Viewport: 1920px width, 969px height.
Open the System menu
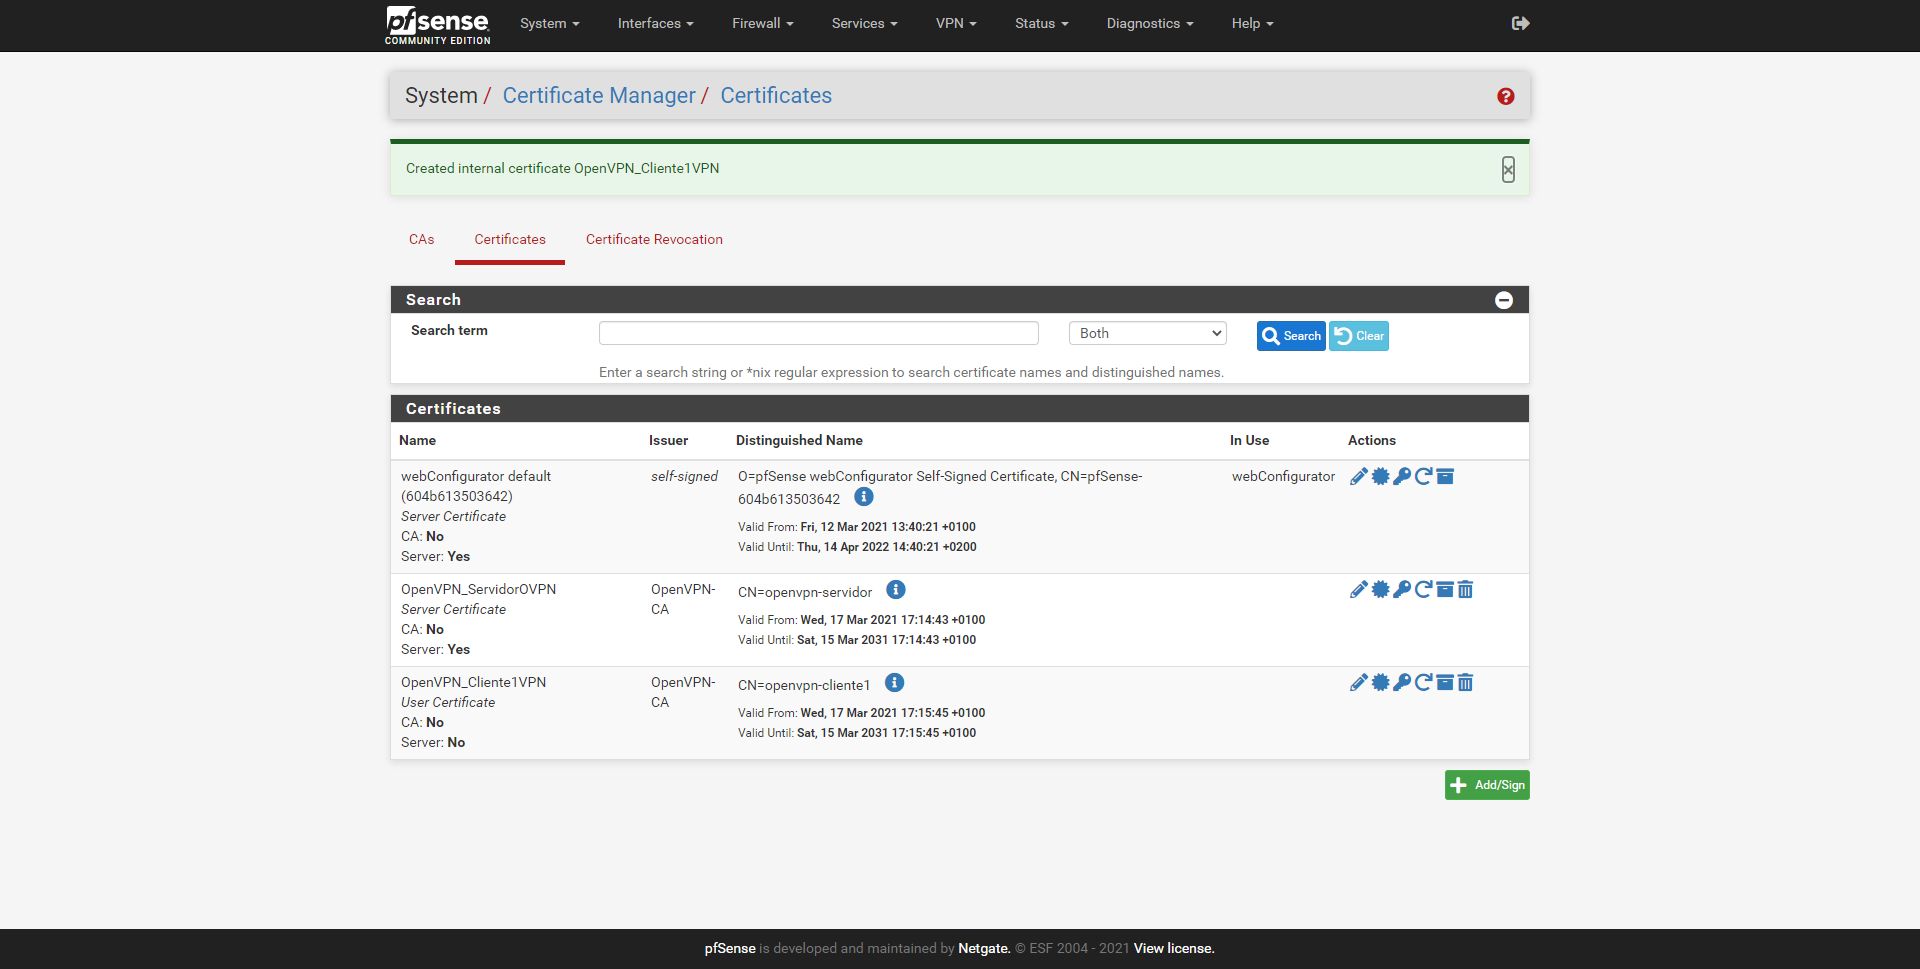coord(550,23)
